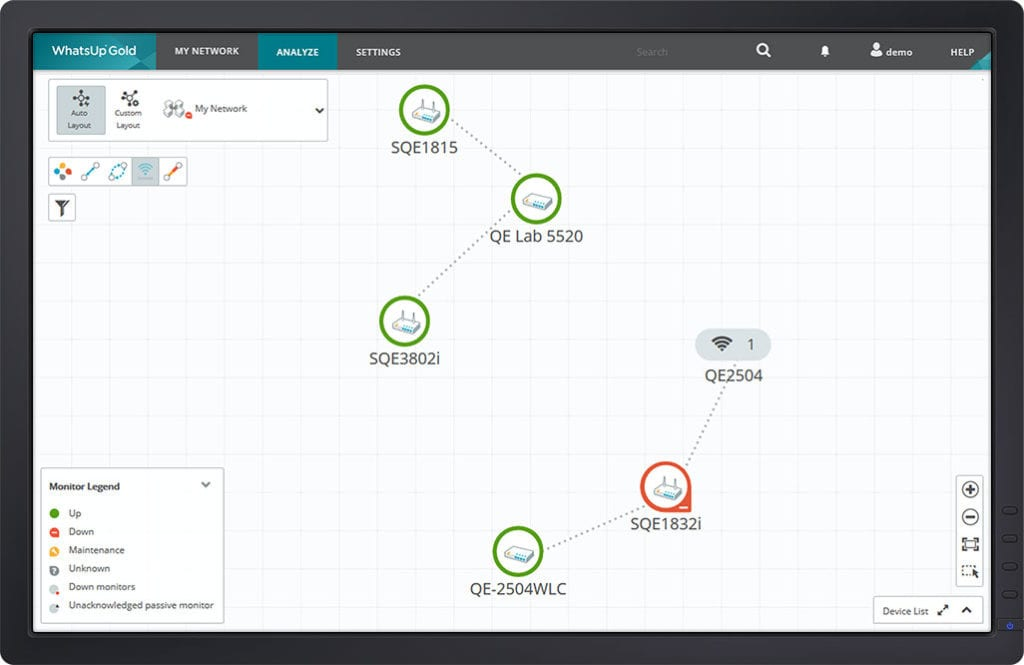
Task: Zoom out on the map
Action: (970, 517)
